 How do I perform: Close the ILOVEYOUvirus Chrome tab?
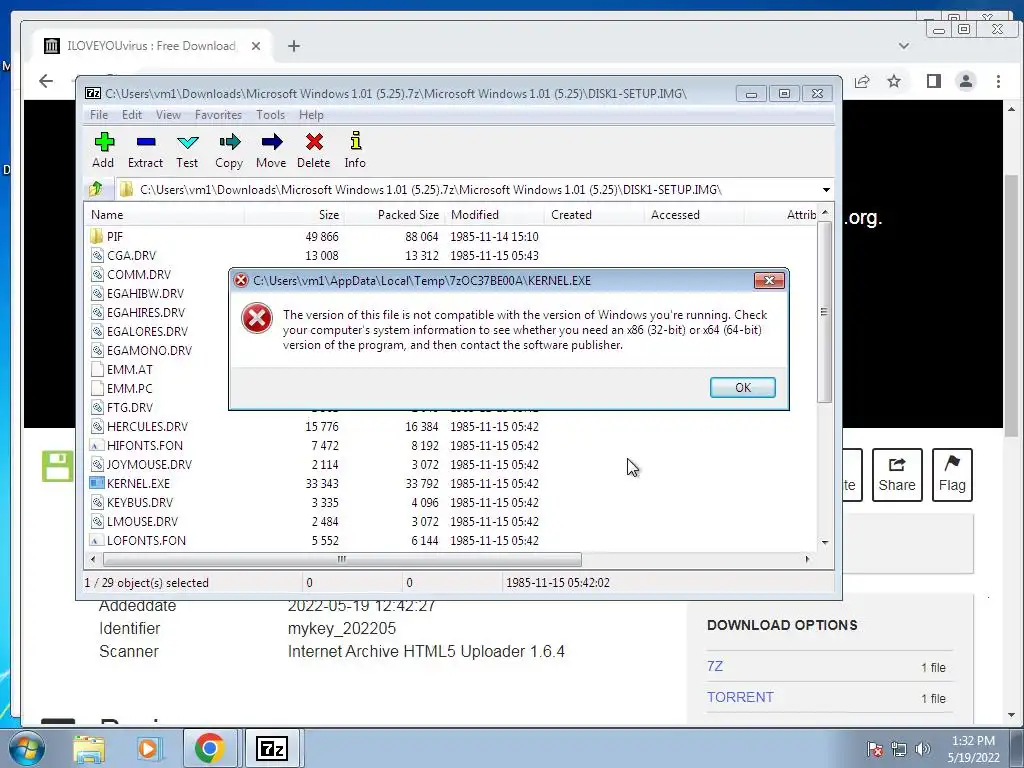click(x=256, y=46)
